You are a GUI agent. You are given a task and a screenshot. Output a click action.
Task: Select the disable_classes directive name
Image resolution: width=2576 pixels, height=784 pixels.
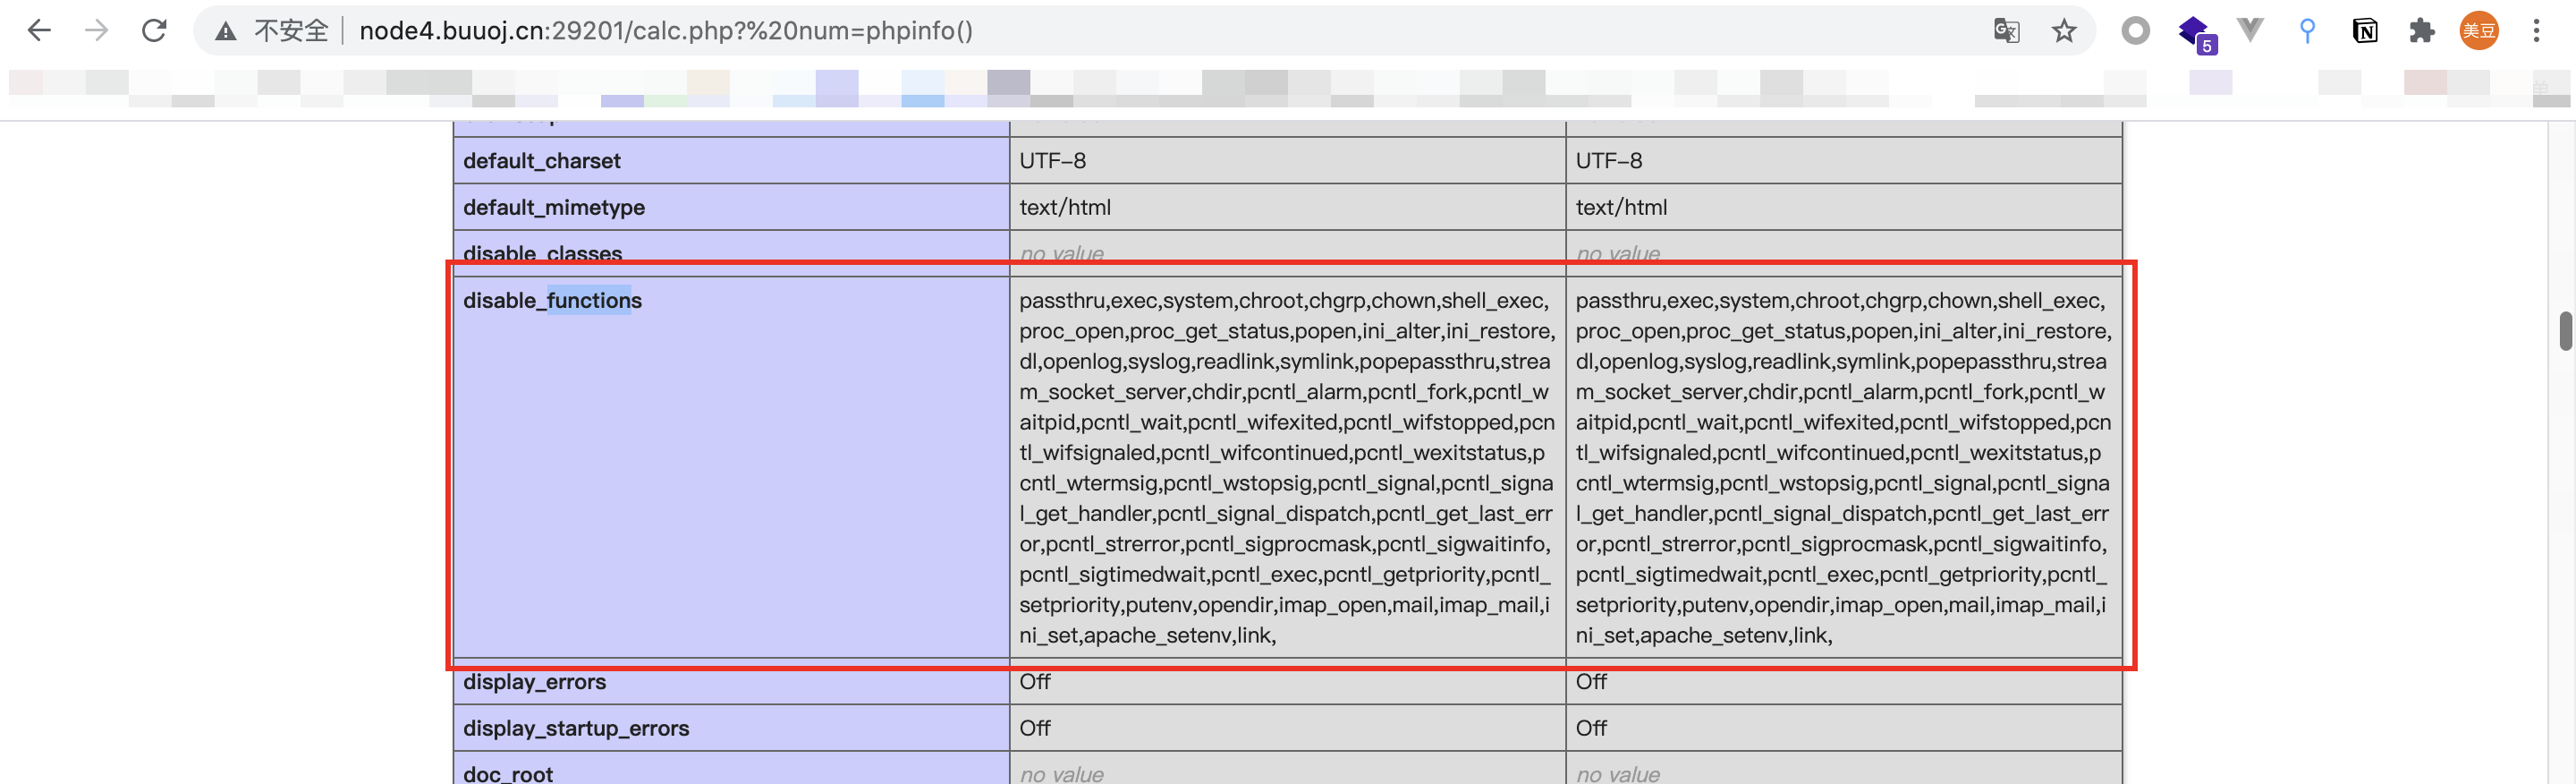pyautogui.click(x=542, y=253)
